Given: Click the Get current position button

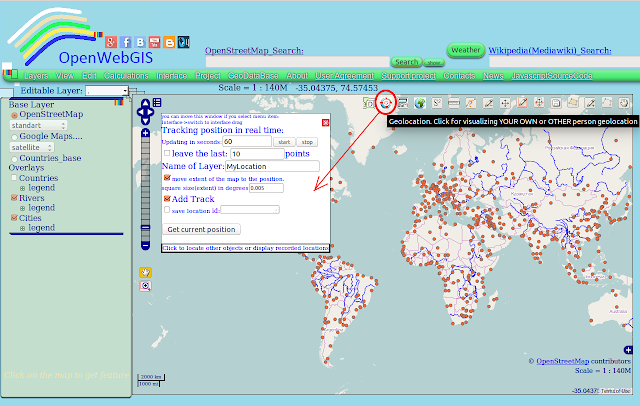Looking at the screenshot, I should click(201, 229).
